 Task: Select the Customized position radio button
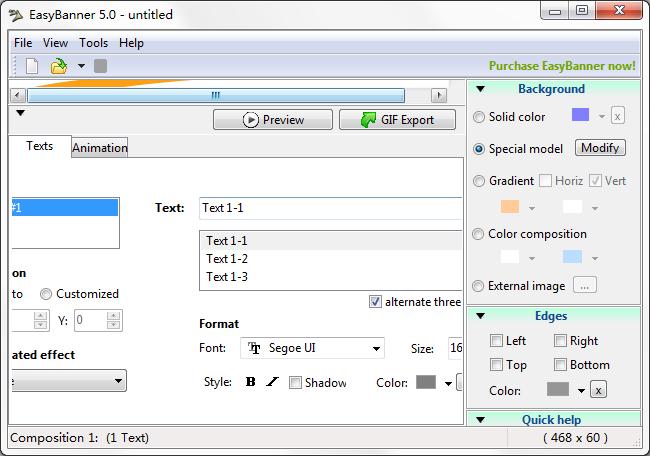[46, 294]
